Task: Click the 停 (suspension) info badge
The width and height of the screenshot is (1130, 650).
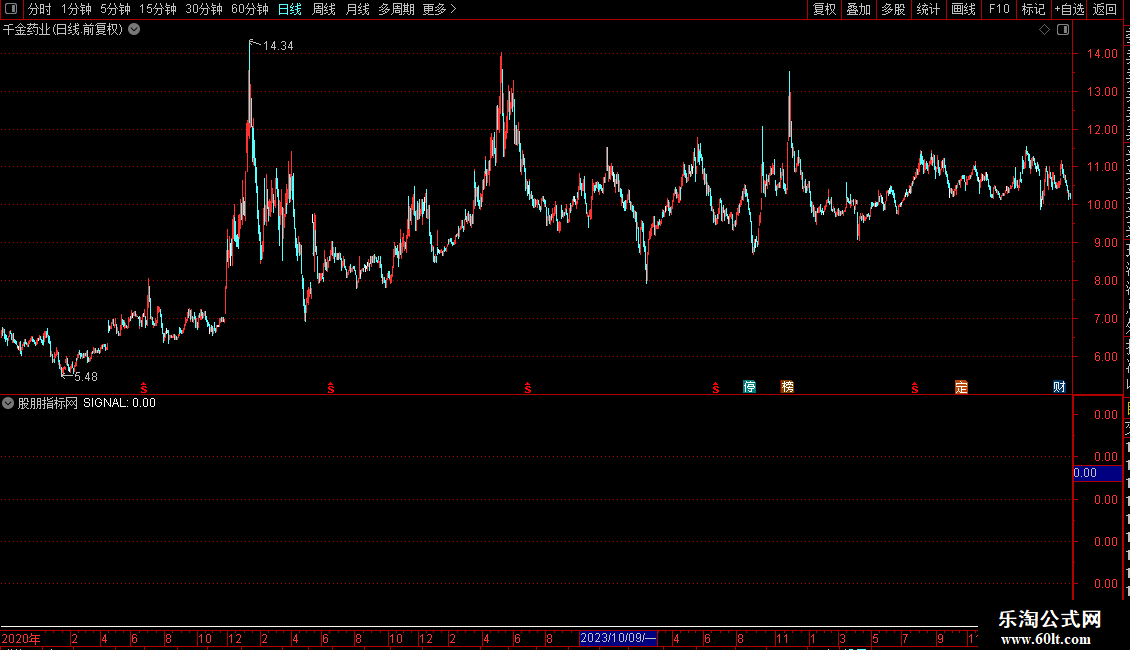Action: 749,387
